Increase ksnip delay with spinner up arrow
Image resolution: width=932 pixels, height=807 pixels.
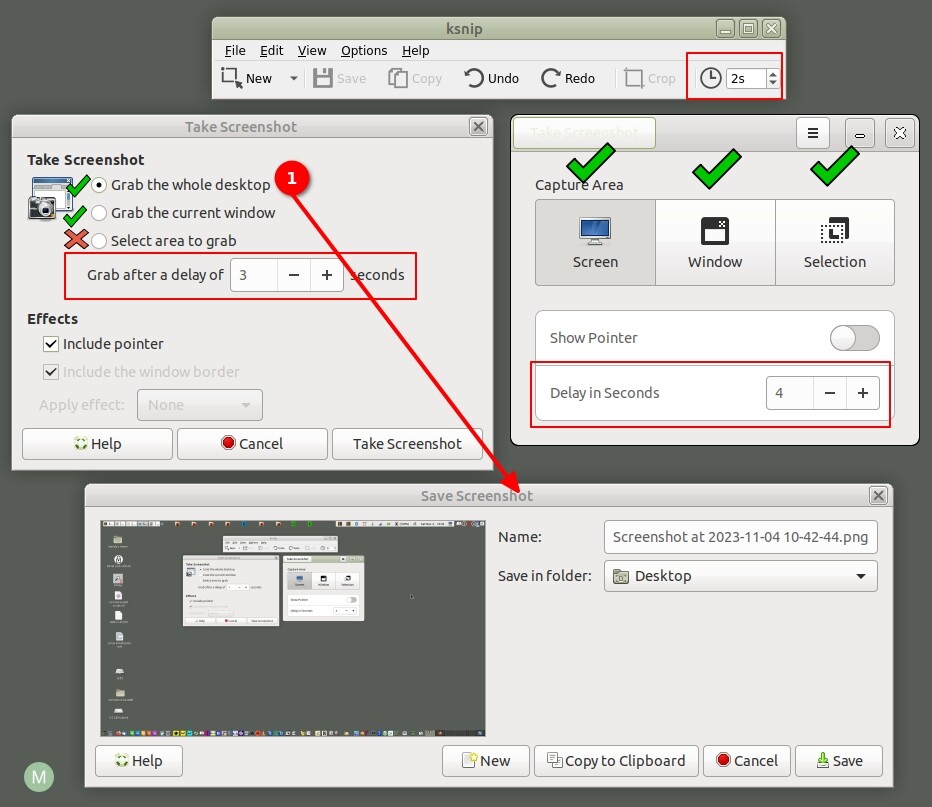pos(773,74)
